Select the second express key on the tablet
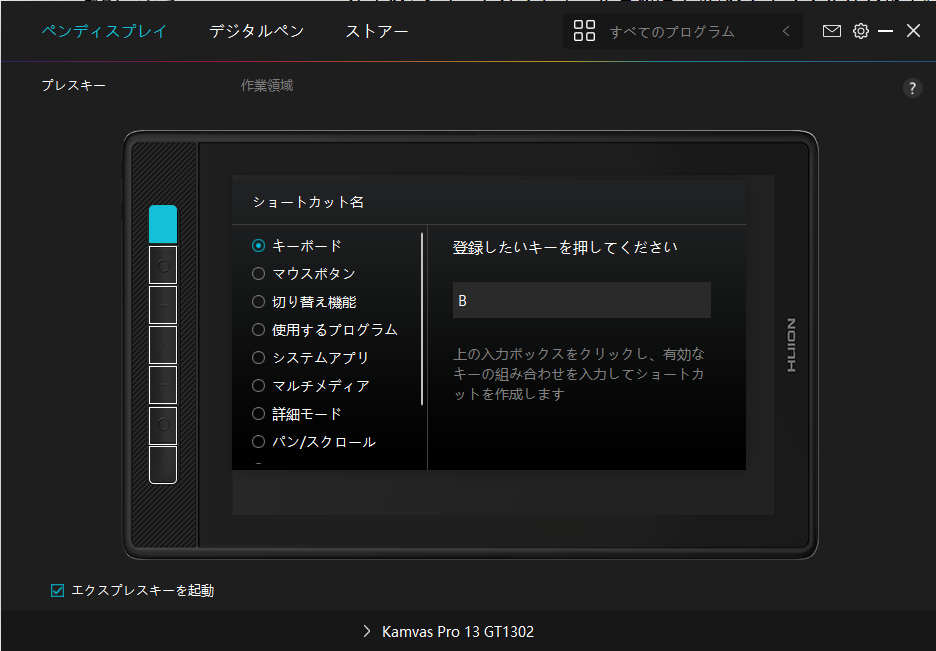Screen dimensions: 936x651 [163, 265]
